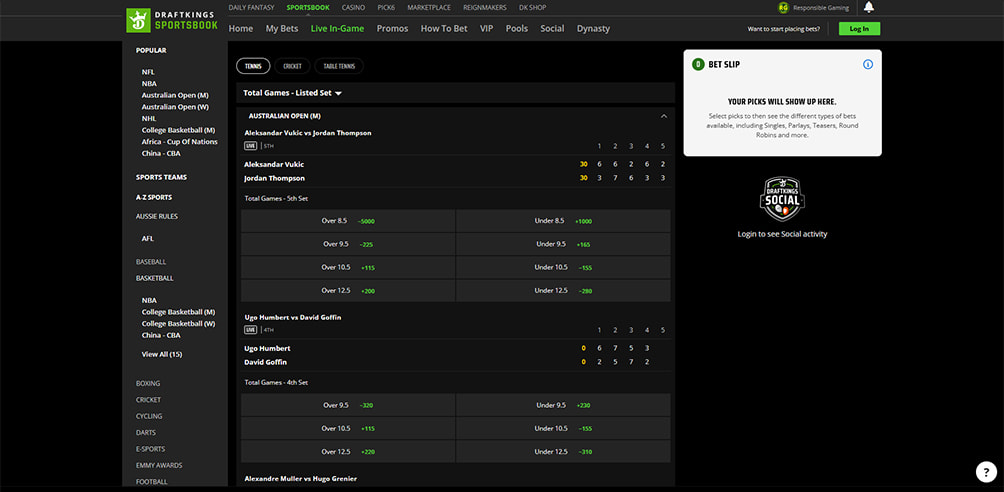
Task: Click the bet slip count circle
Action: point(697,65)
